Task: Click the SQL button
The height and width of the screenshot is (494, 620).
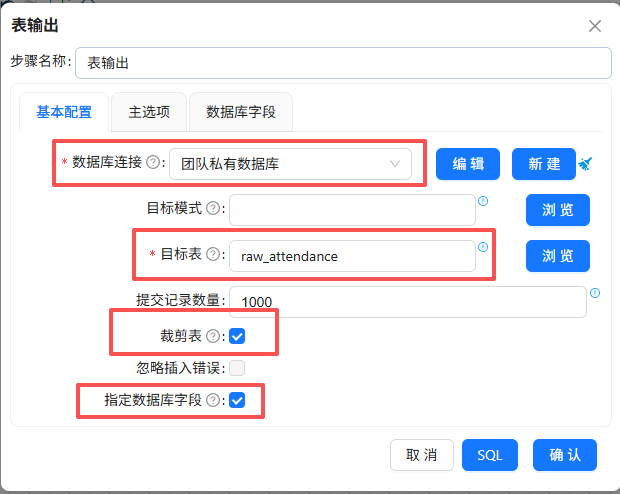Action: pyautogui.click(x=490, y=455)
